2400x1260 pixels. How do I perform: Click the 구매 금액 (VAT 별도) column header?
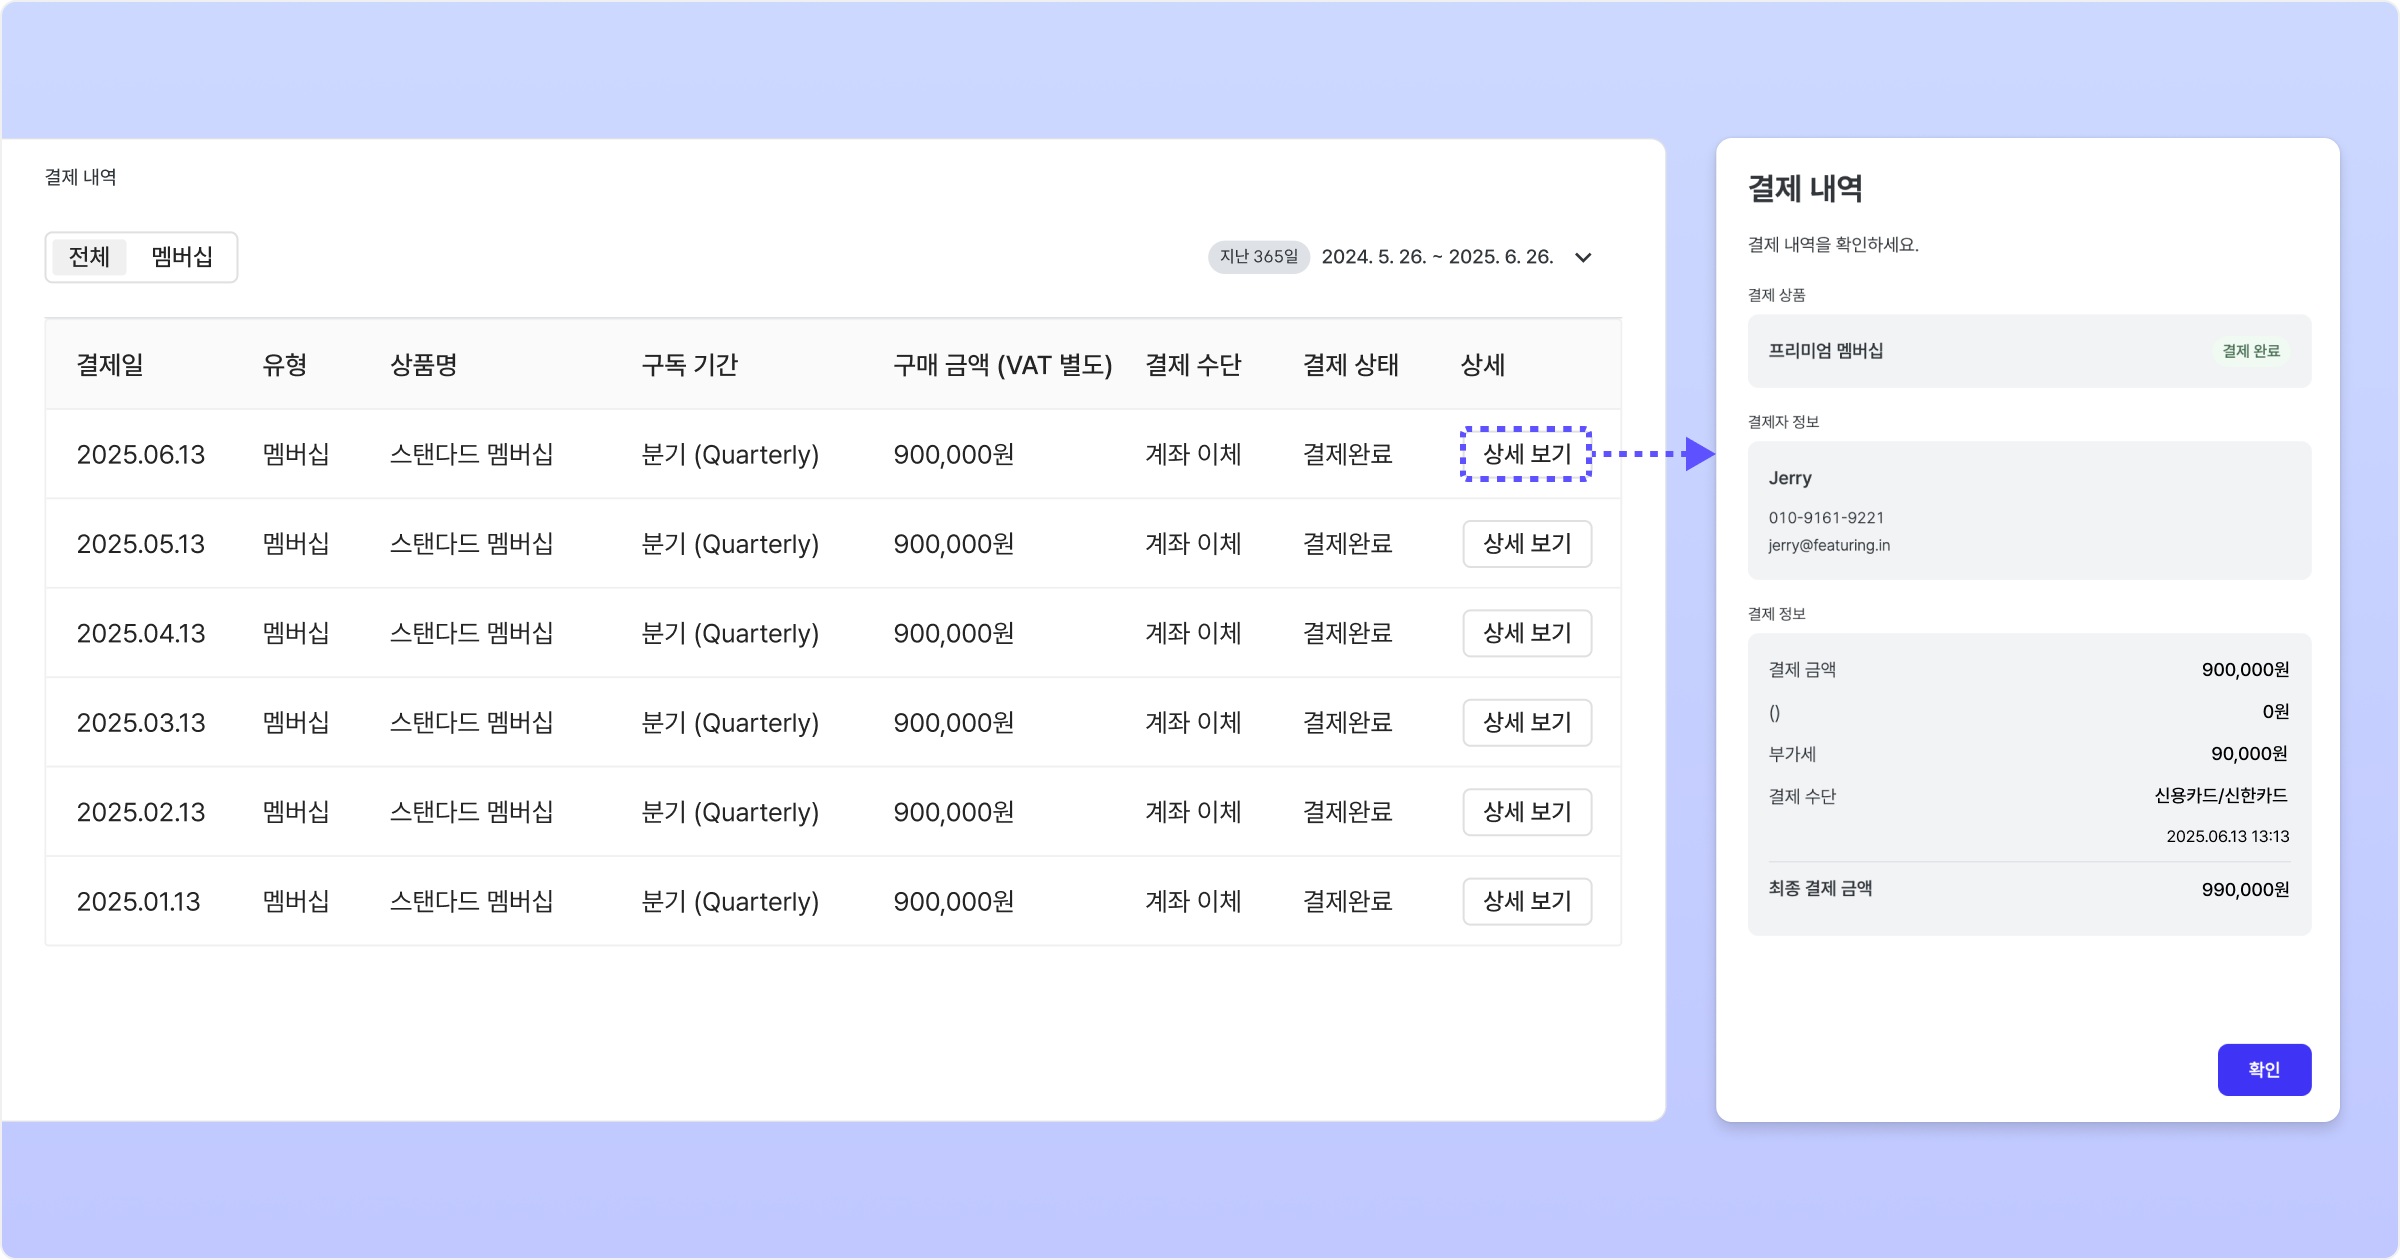tap(1002, 365)
